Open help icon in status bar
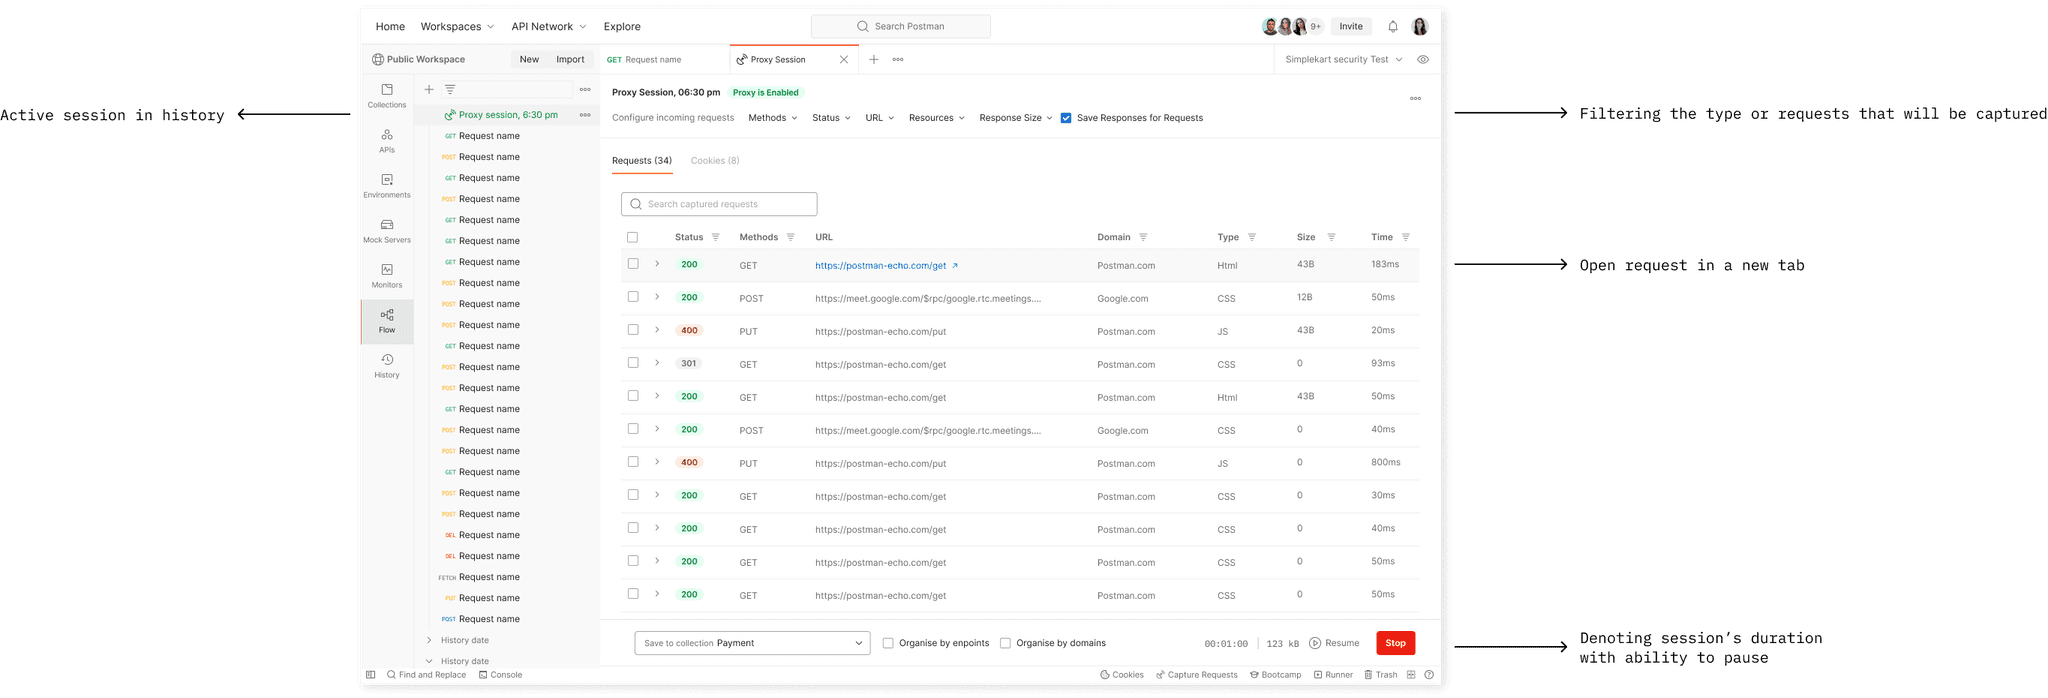Viewport: 2048px width, 698px height. (1429, 675)
